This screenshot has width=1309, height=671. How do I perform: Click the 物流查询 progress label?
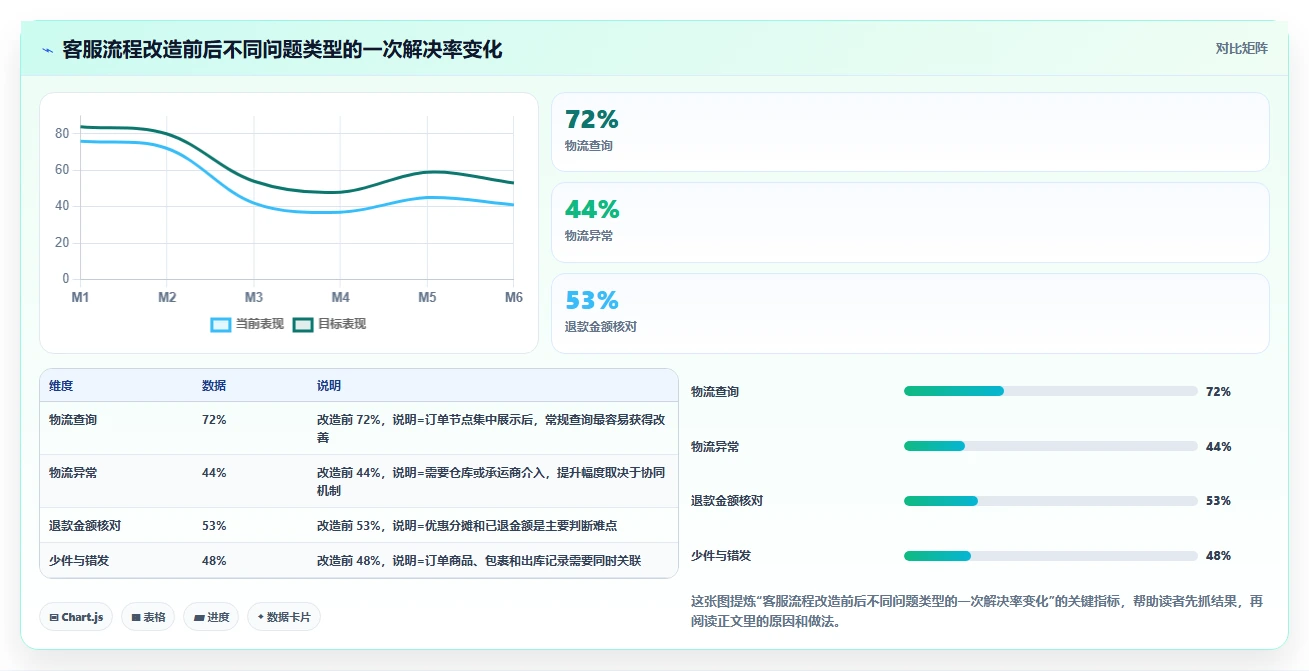click(715, 391)
